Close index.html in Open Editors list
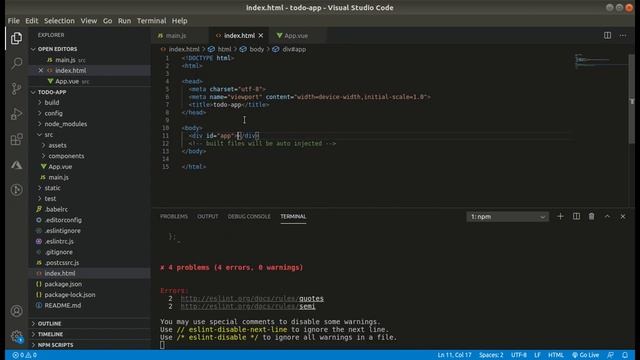 click(x=41, y=70)
